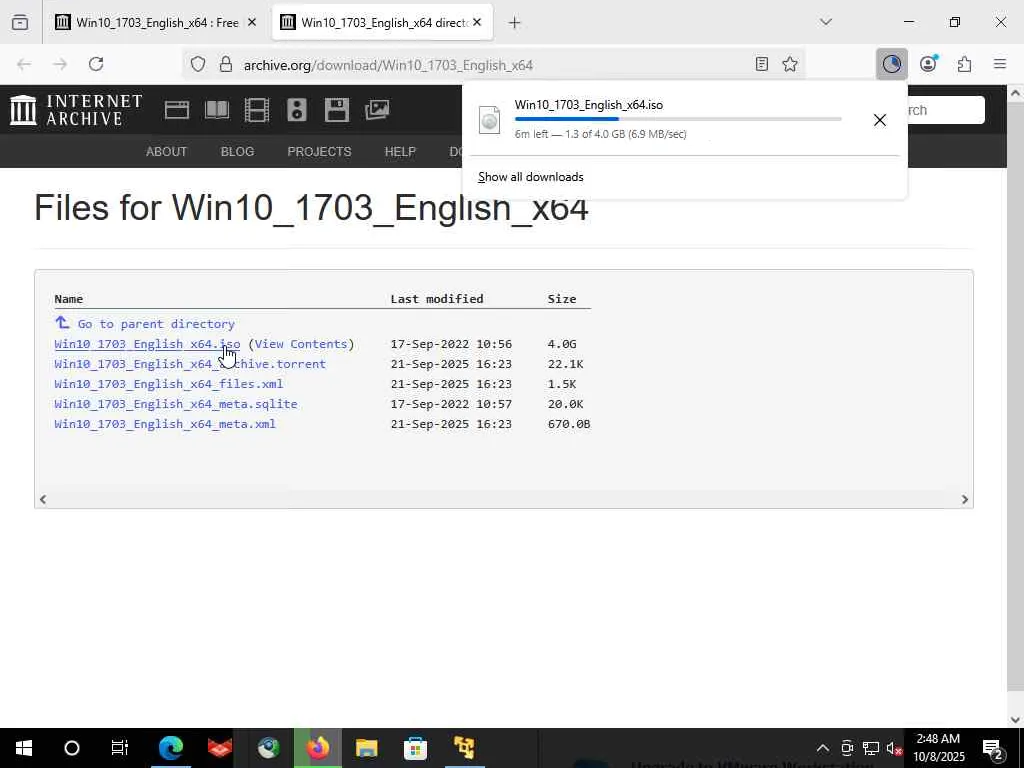Image resolution: width=1024 pixels, height=768 pixels.
Task: Click View Contents link
Action: point(301,344)
